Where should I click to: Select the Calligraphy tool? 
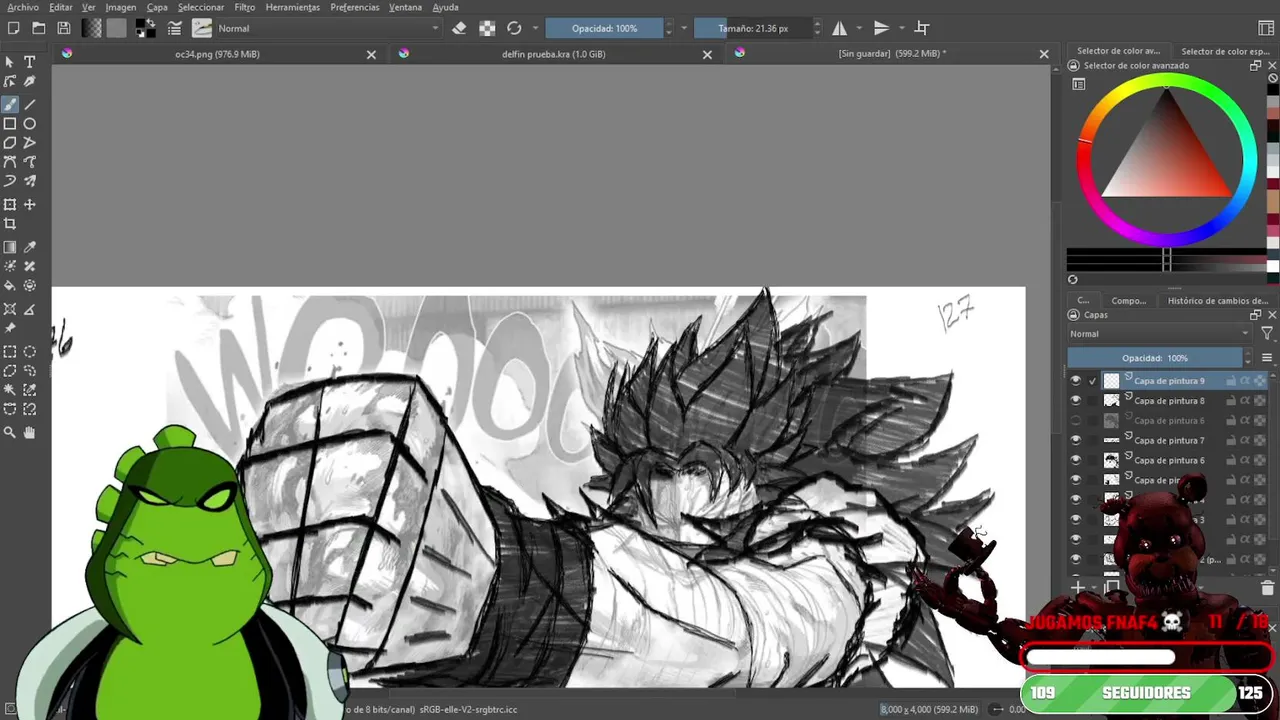click(30, 81)
